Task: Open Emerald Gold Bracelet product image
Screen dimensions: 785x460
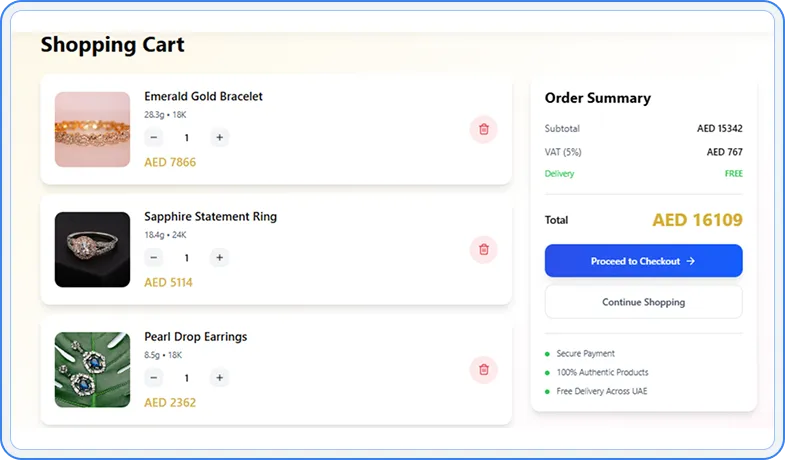Action: [x=92, y=129]
